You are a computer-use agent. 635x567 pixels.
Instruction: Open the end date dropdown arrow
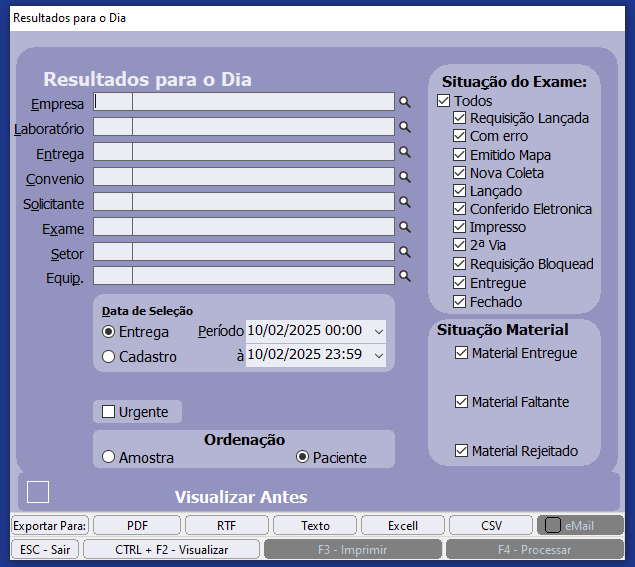tap(377, 355)
